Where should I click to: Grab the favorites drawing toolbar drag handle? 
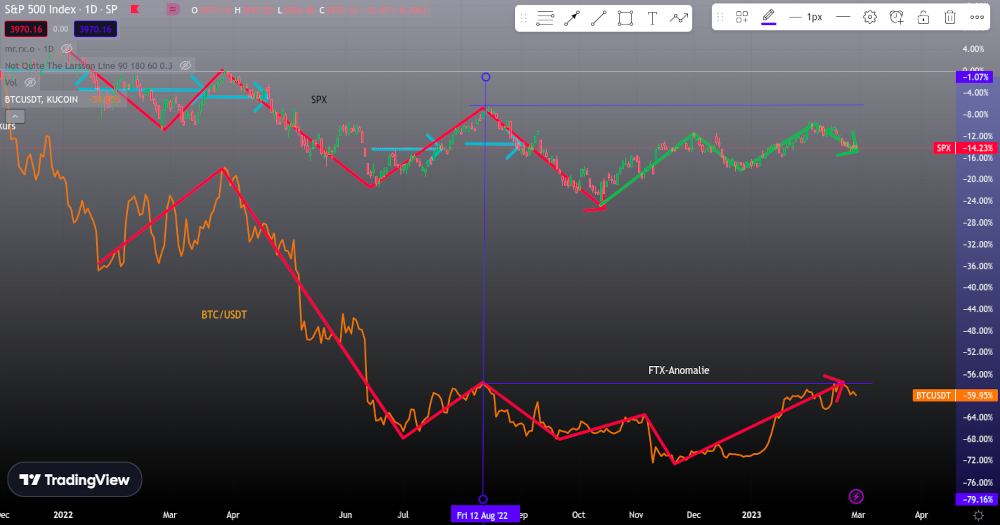(x=524, y=18)
